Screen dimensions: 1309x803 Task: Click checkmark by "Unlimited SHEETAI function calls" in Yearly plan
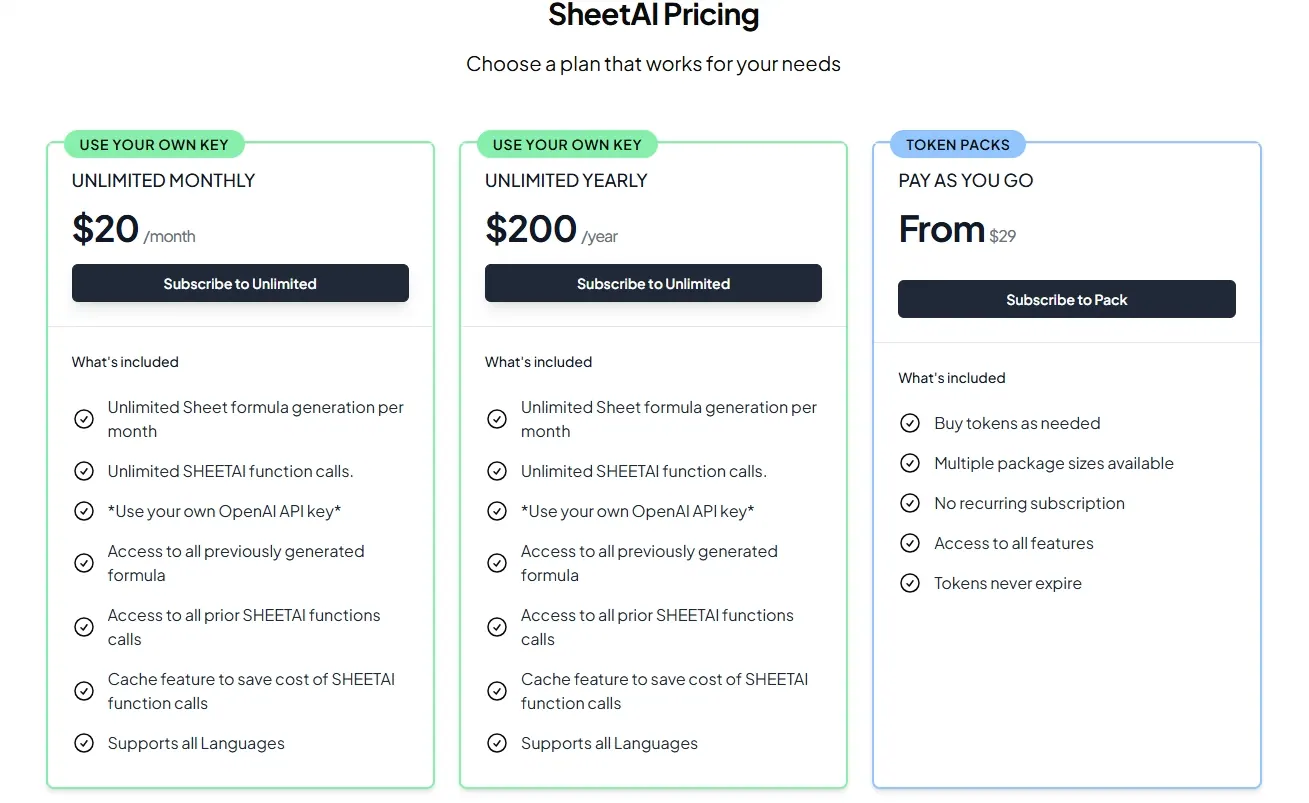coord(497,471)
